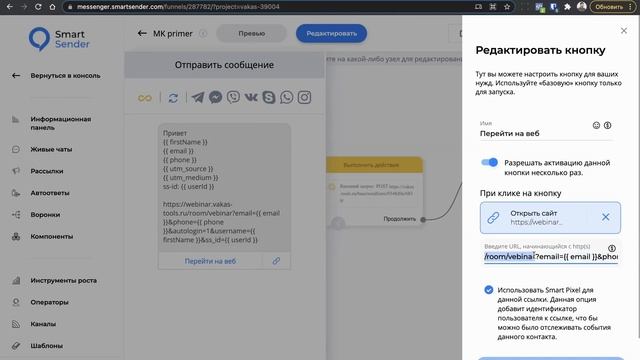Image resolution: width=640 pixels, height=360 pixels.
Task: Select the all-channels infinity icon
Action: pyautogui.click(x=144, y=98)
